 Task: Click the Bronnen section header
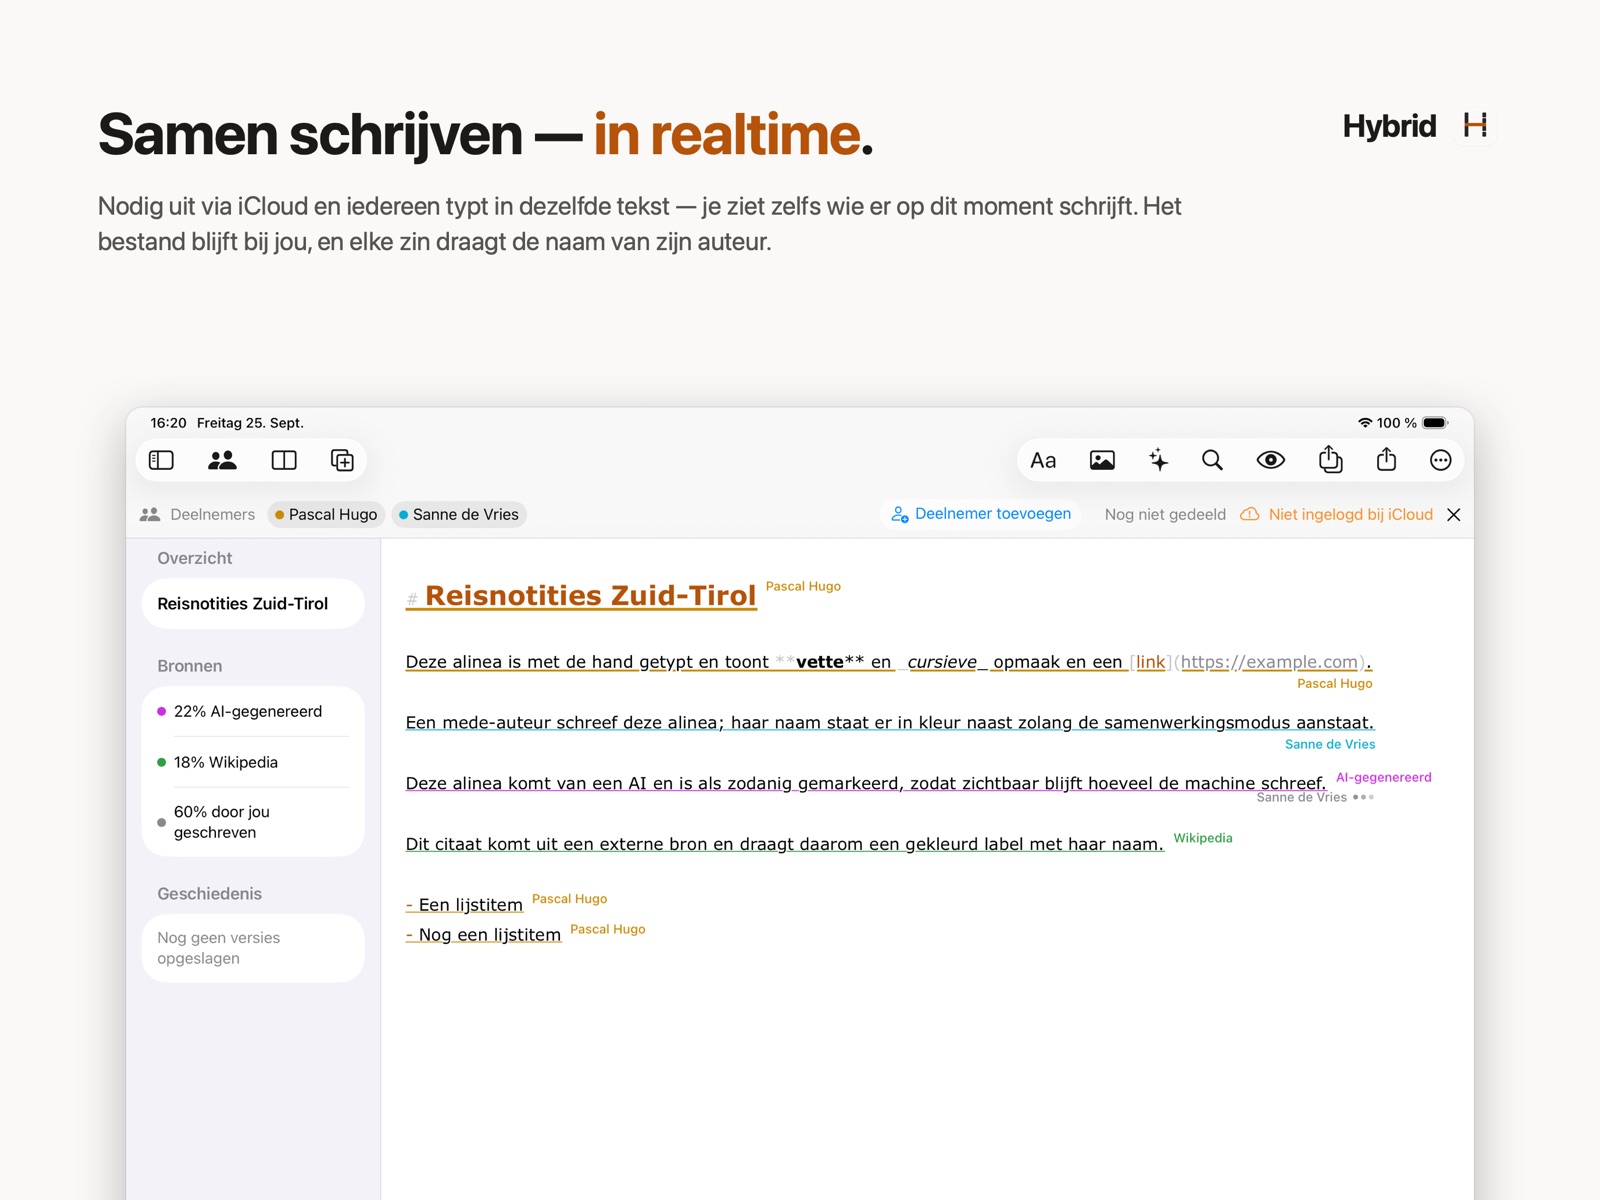pos(190,666)
